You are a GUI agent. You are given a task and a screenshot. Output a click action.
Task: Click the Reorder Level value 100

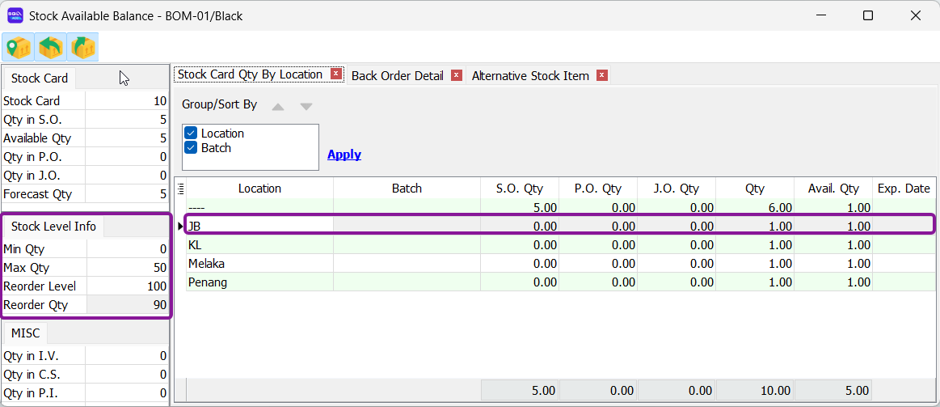(128, 287)
